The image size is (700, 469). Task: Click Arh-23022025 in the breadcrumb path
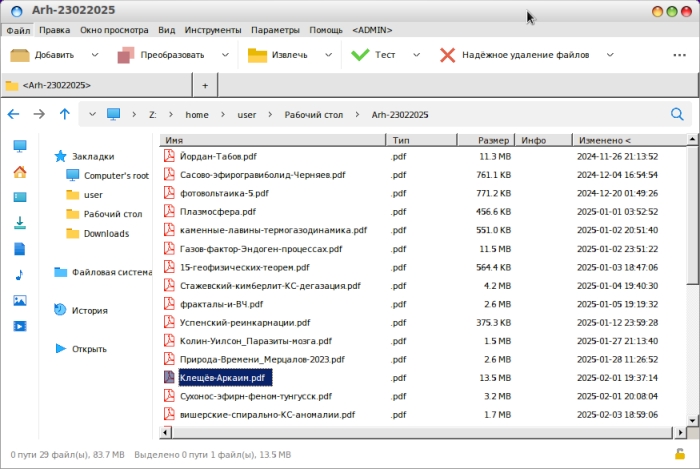400,115
